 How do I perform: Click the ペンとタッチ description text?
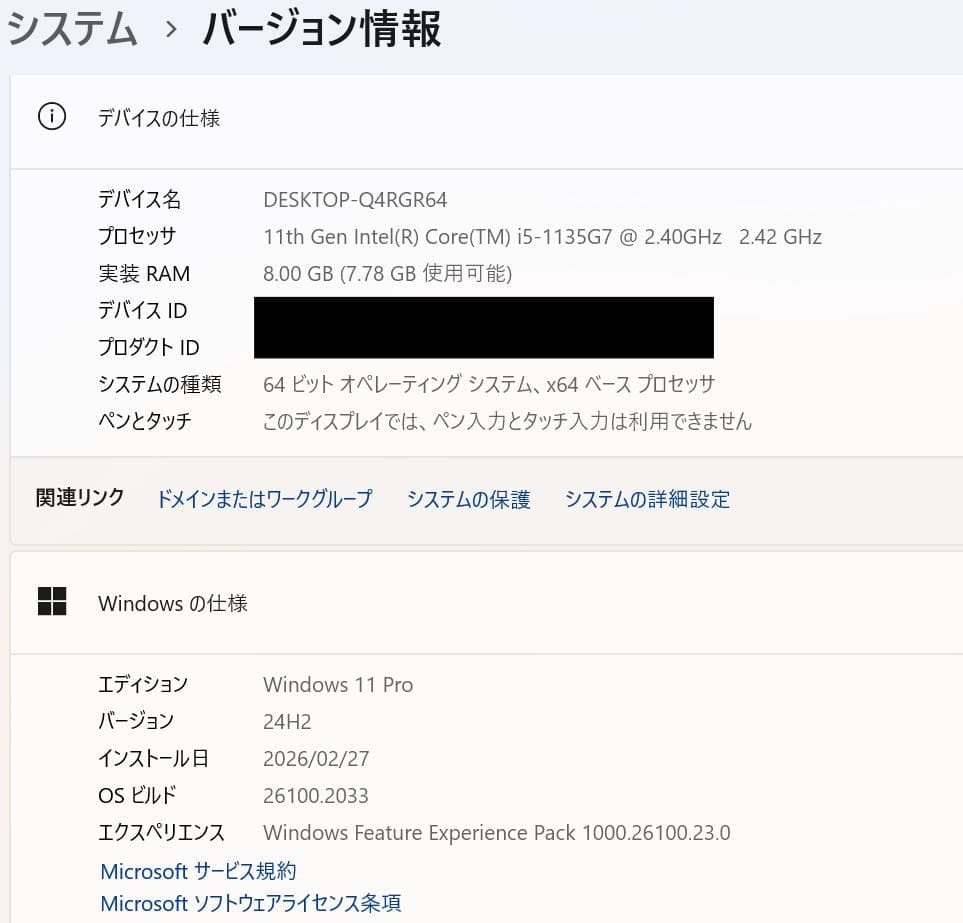click(505, 421)
